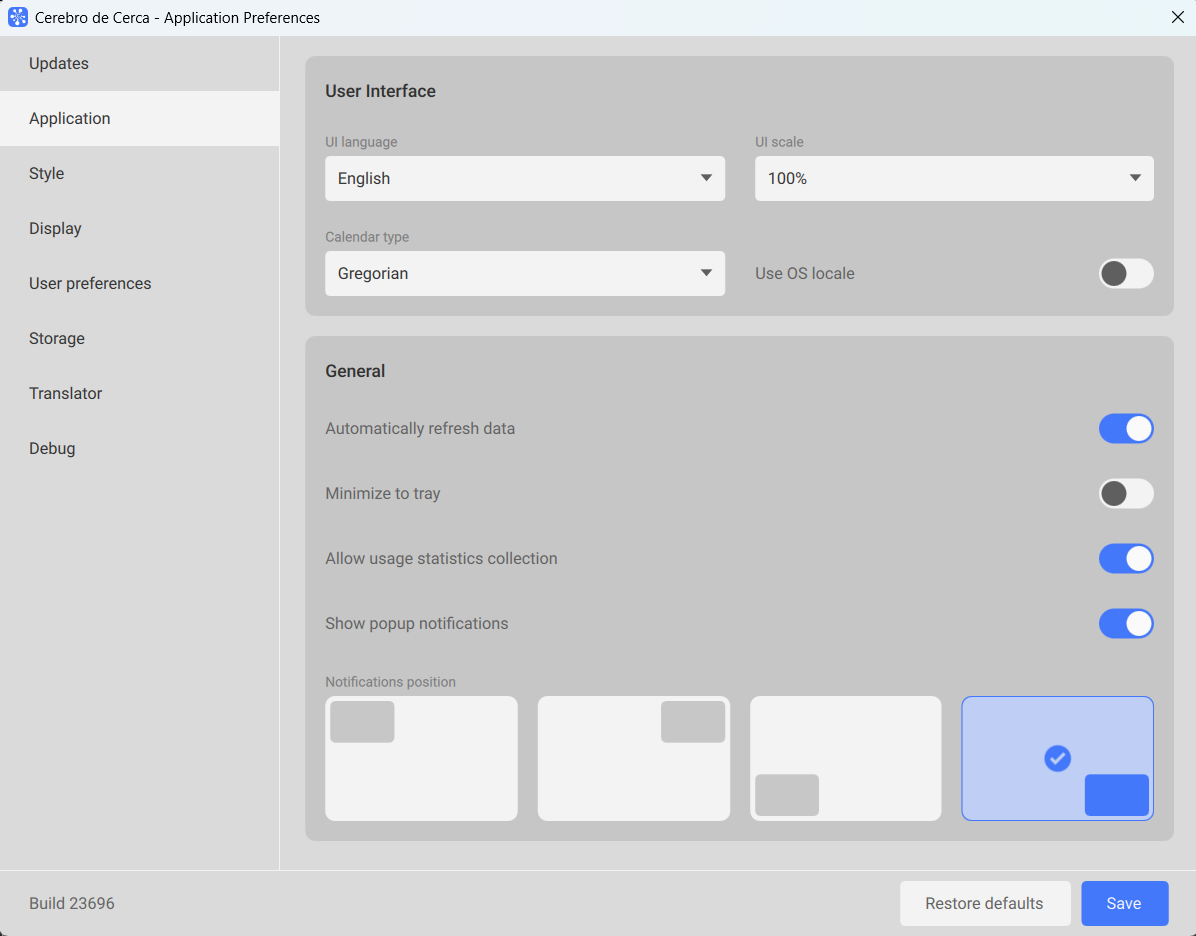Turn off Allow usage statistics collection
The height and width of the screenshot is (936, 1196).
pyautogui.click(x=1125, y=559)
